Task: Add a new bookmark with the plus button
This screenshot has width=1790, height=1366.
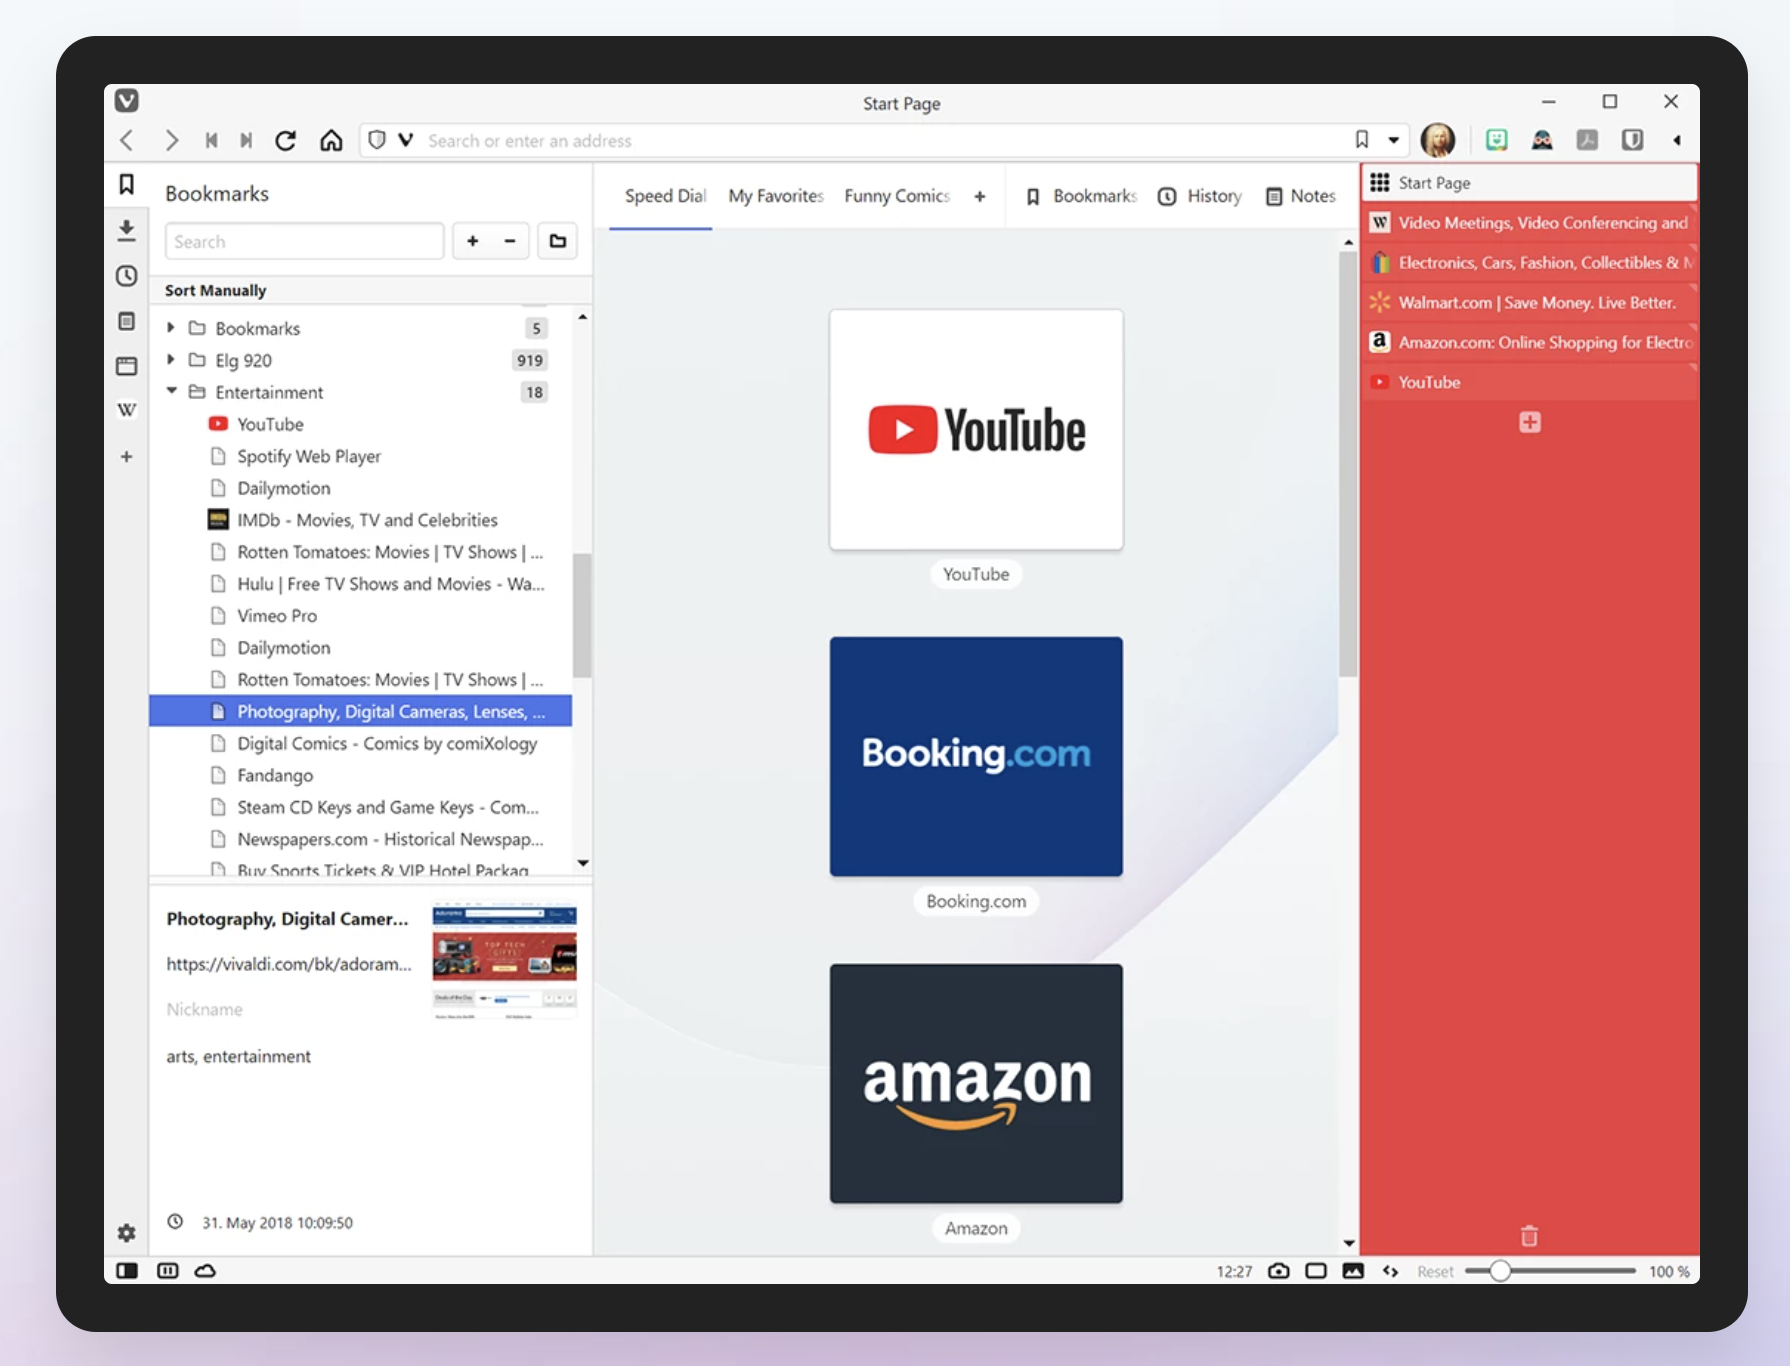Action: tap(472, 241)
